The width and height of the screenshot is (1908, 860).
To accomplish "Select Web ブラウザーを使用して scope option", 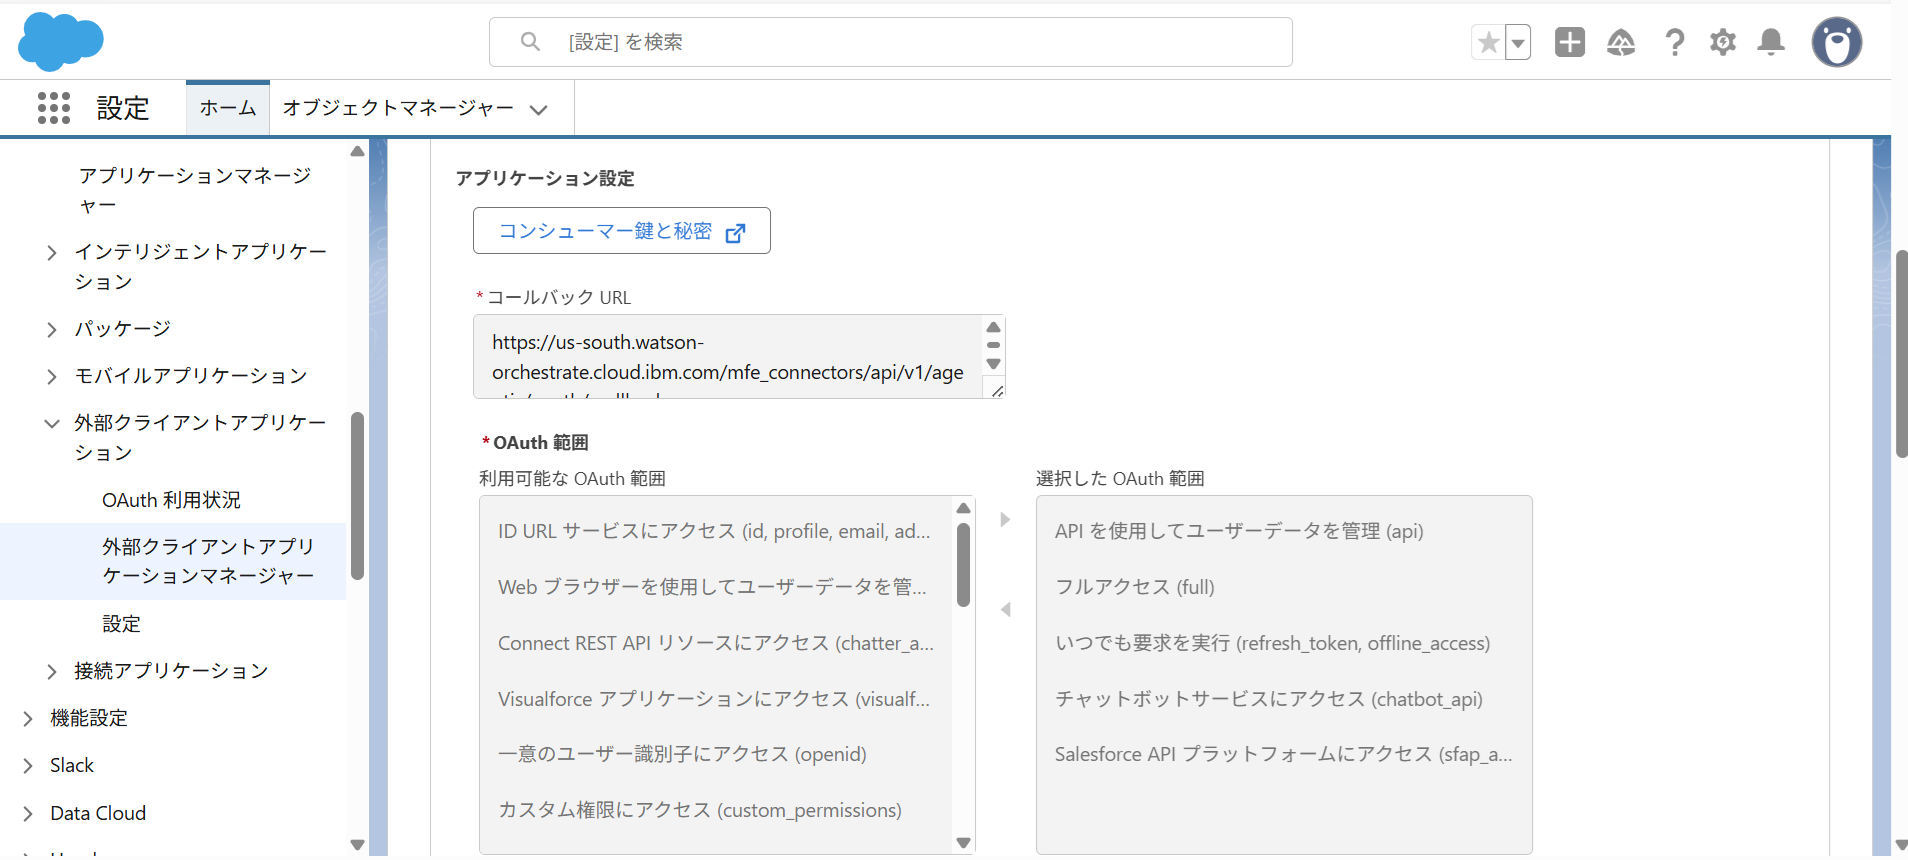I will [714, 587].
